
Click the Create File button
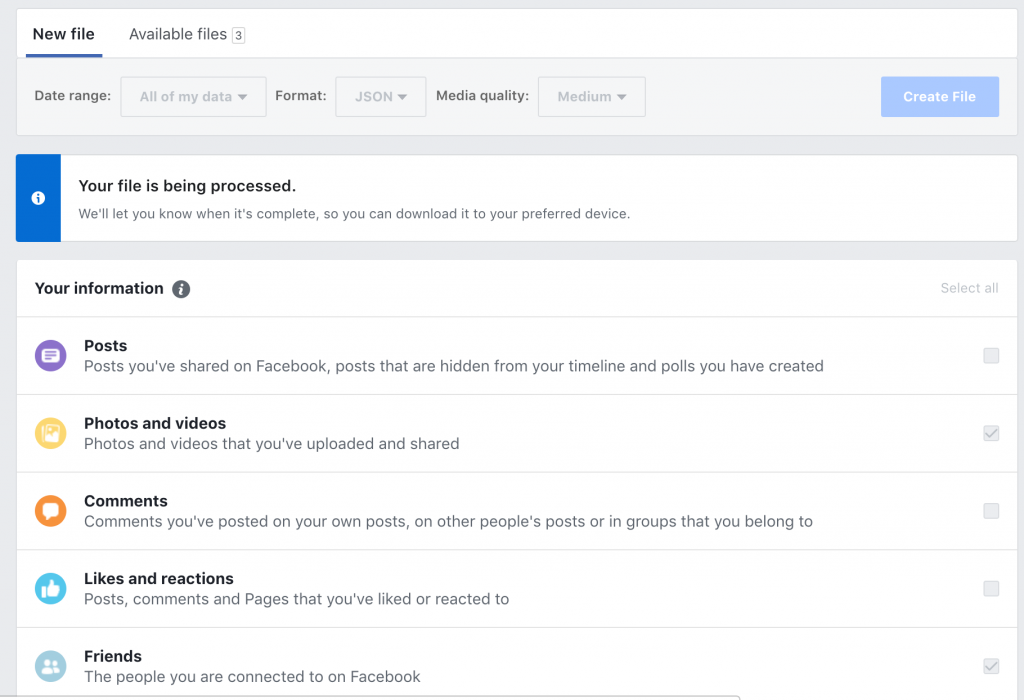click(940, 97)
